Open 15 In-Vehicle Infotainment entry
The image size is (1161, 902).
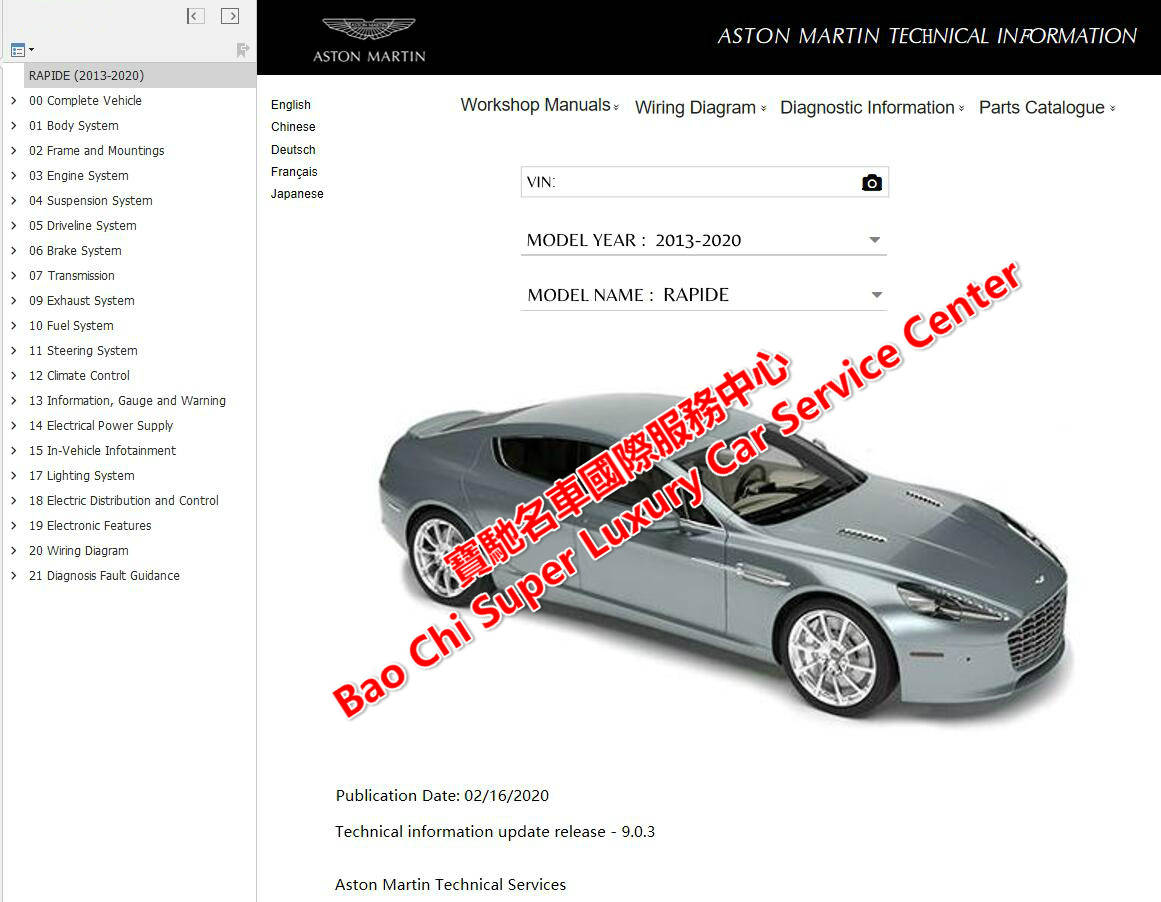click(x=102, y=450)
